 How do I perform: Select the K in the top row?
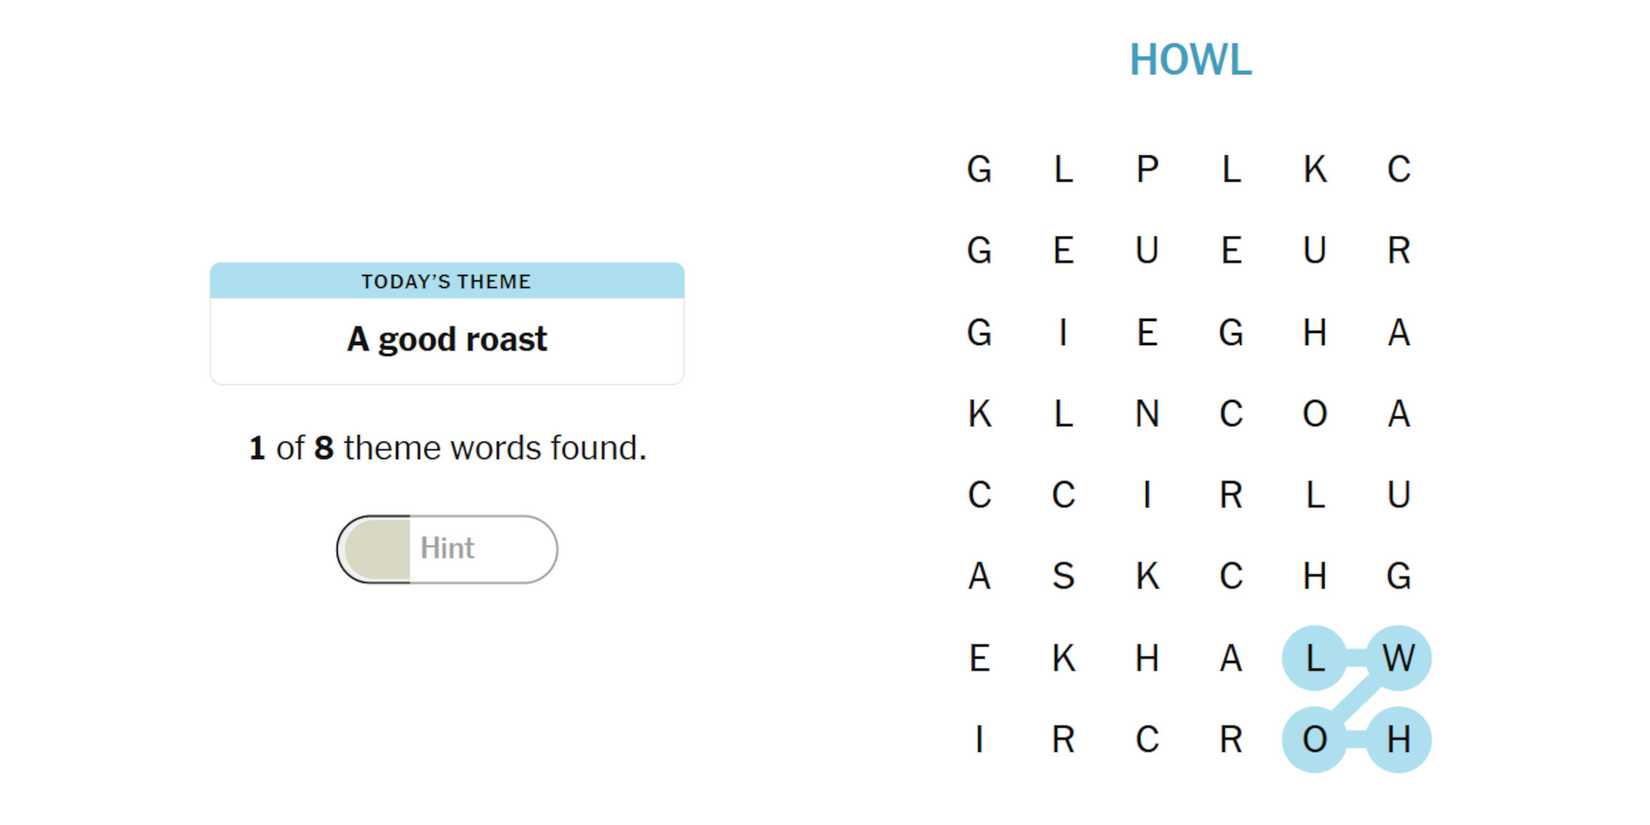coord(1314,169)
